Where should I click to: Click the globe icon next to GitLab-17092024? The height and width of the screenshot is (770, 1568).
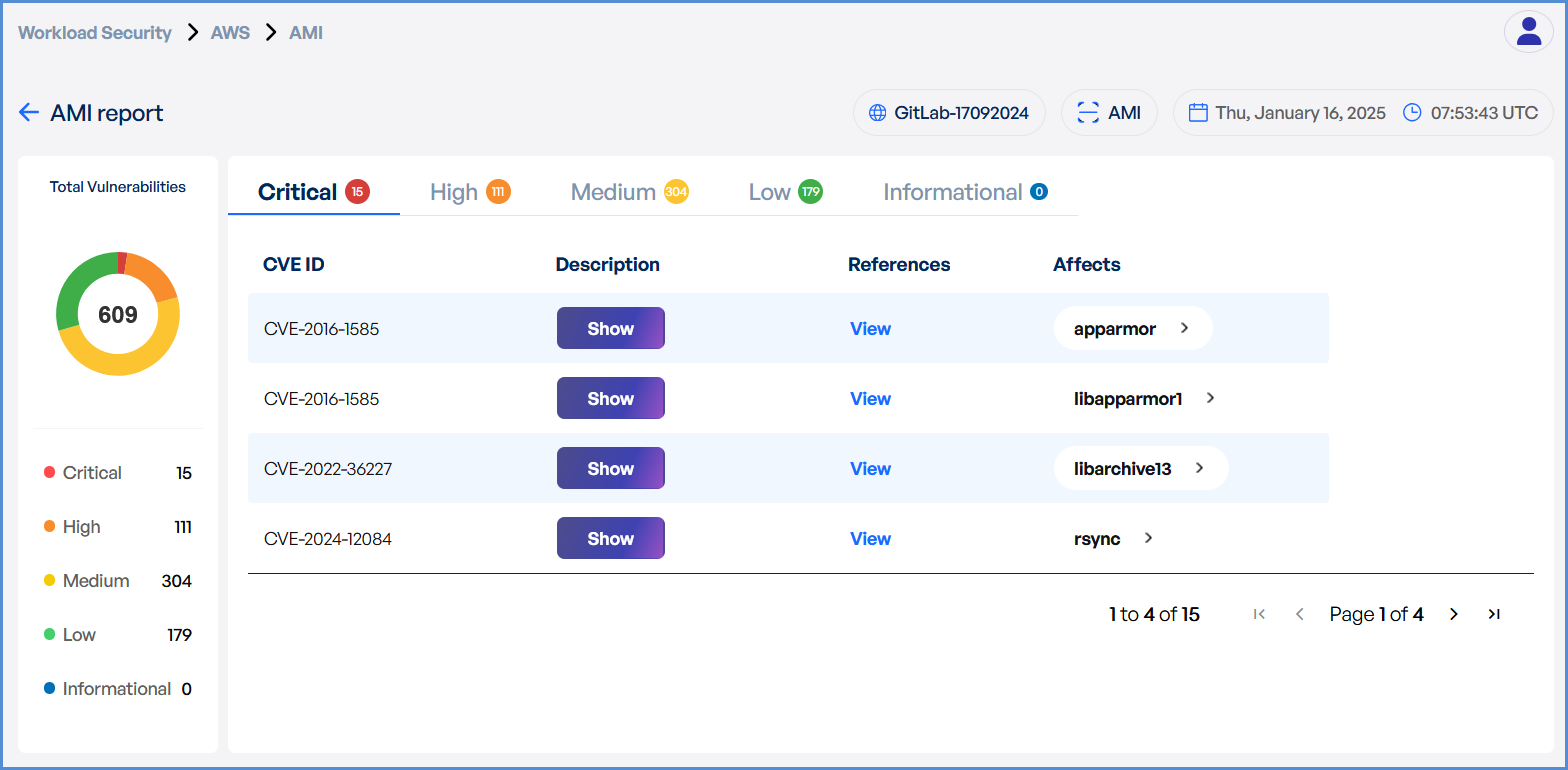pyautogui.click(x=877, y=113)
